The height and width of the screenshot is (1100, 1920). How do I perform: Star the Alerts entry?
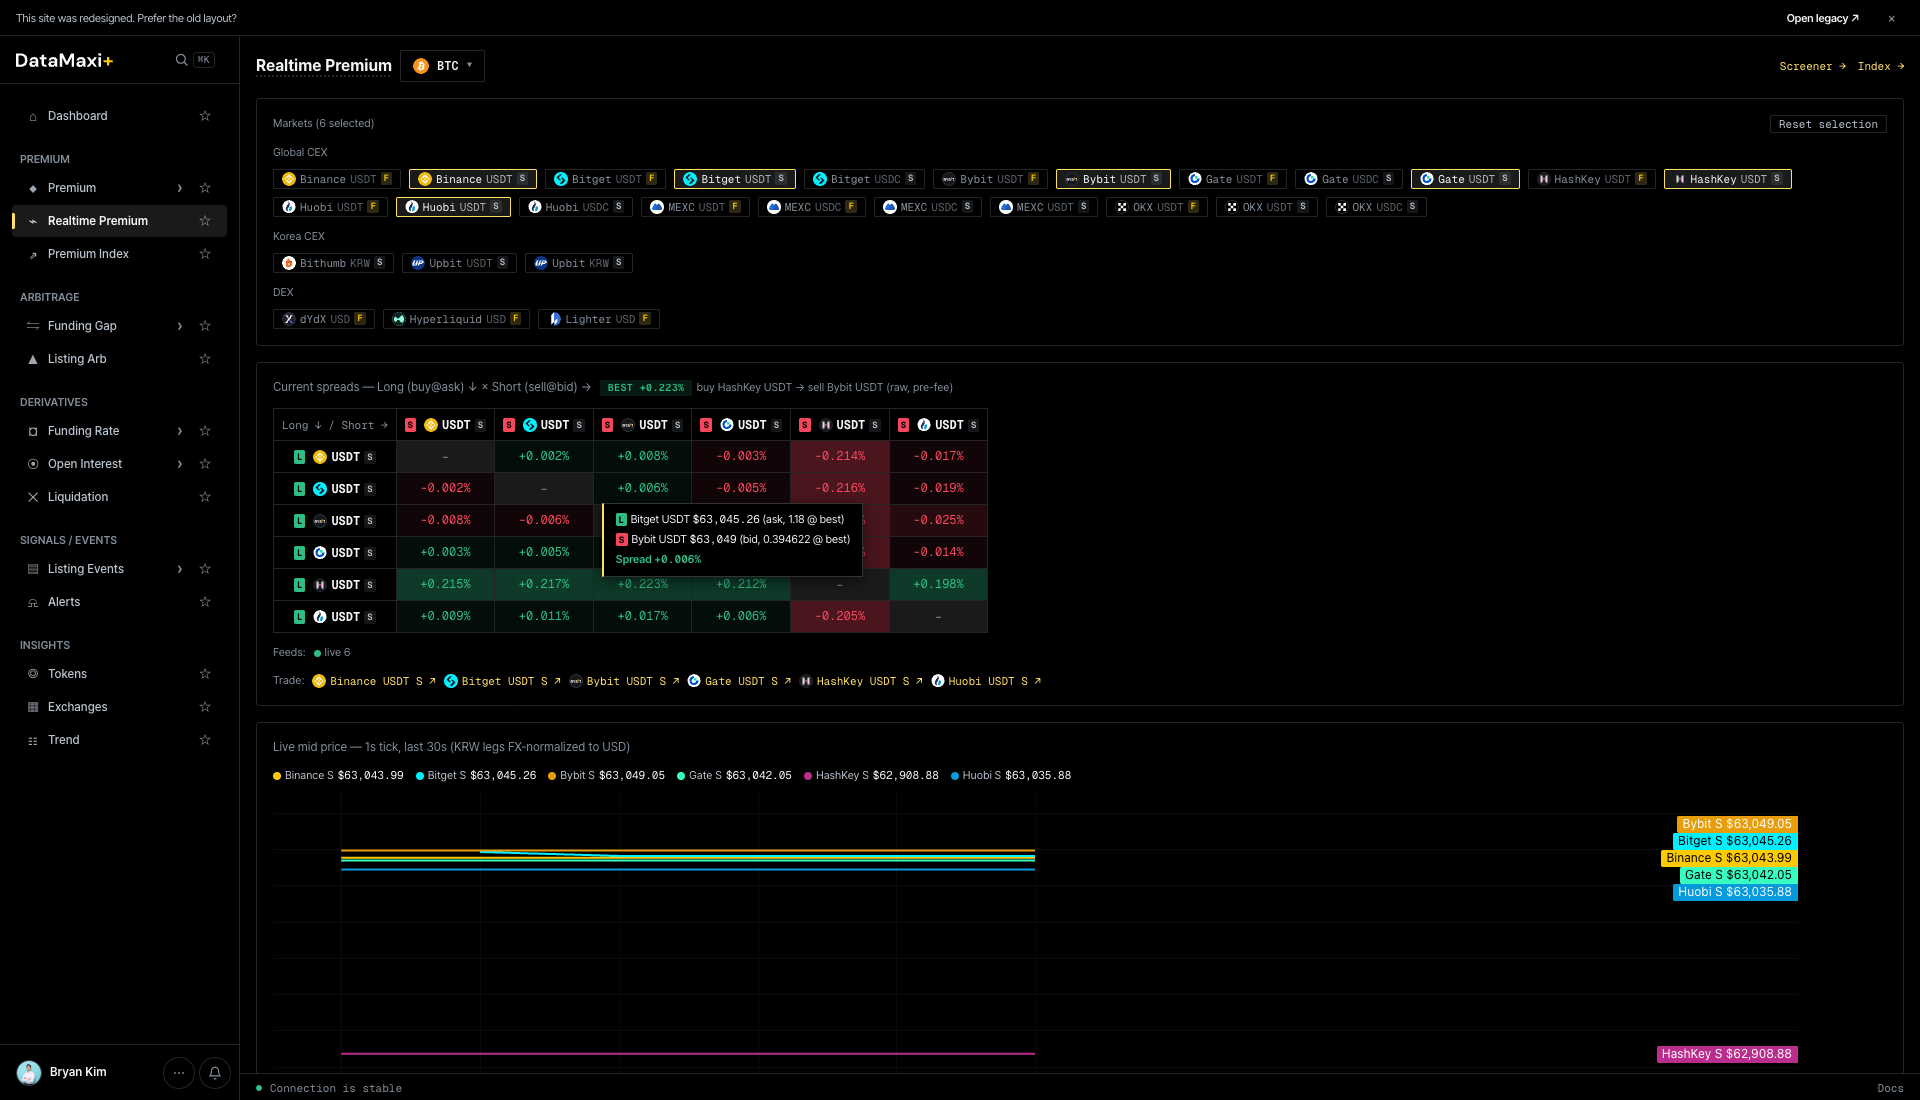coord(205,602)
